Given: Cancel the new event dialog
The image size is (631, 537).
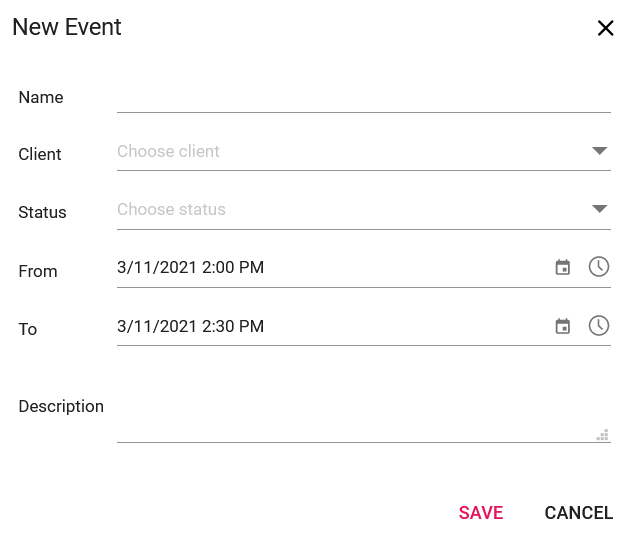Looking at the screenshot, I should click(578, 513).
